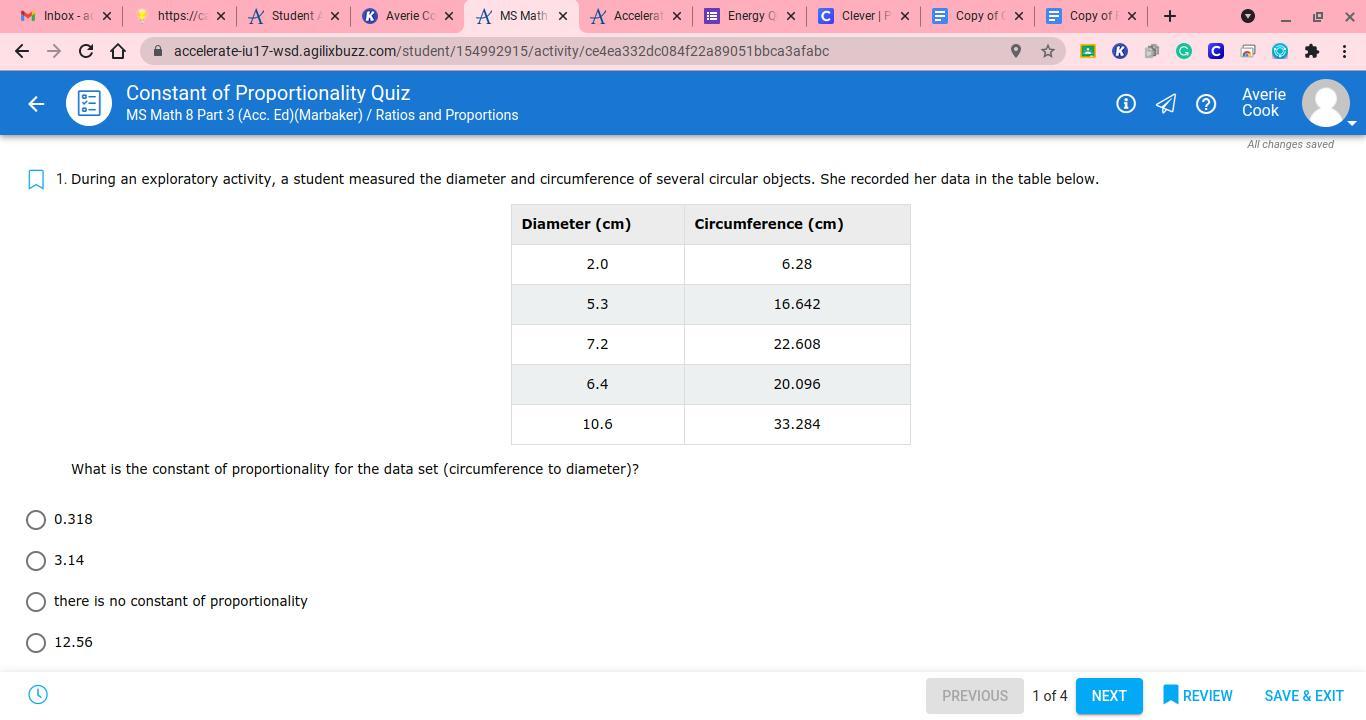Click the PREVIOUS button

975,696
